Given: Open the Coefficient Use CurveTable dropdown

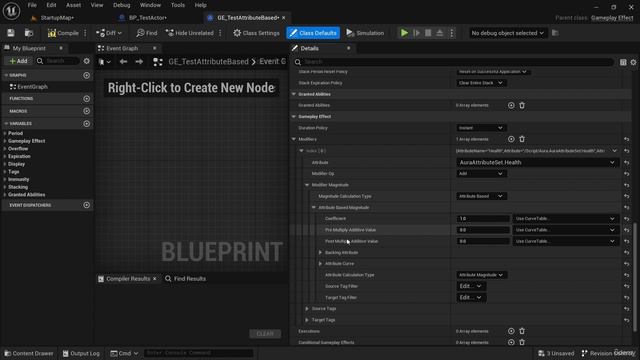Looking at the screenshot, I should [x=565, y=219].
